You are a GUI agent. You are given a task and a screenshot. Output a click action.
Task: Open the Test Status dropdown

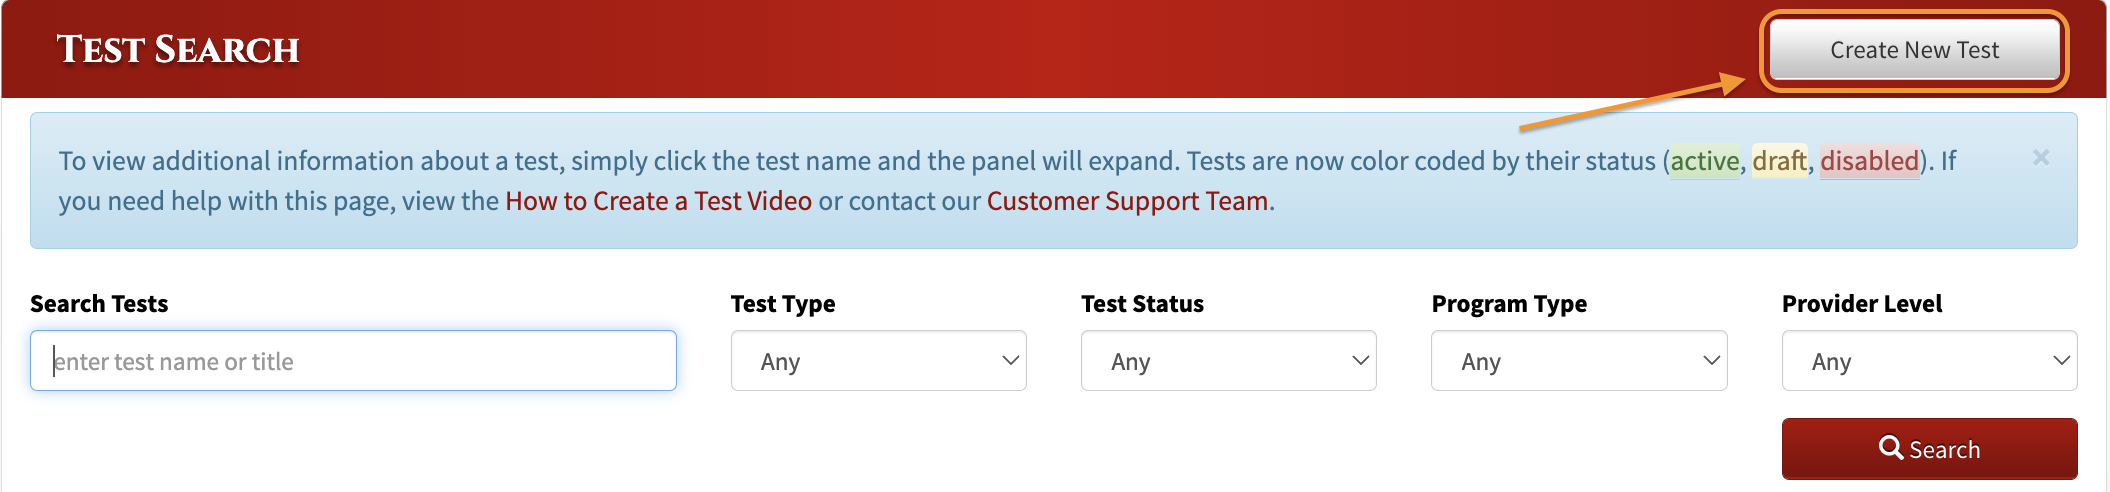1229,361
